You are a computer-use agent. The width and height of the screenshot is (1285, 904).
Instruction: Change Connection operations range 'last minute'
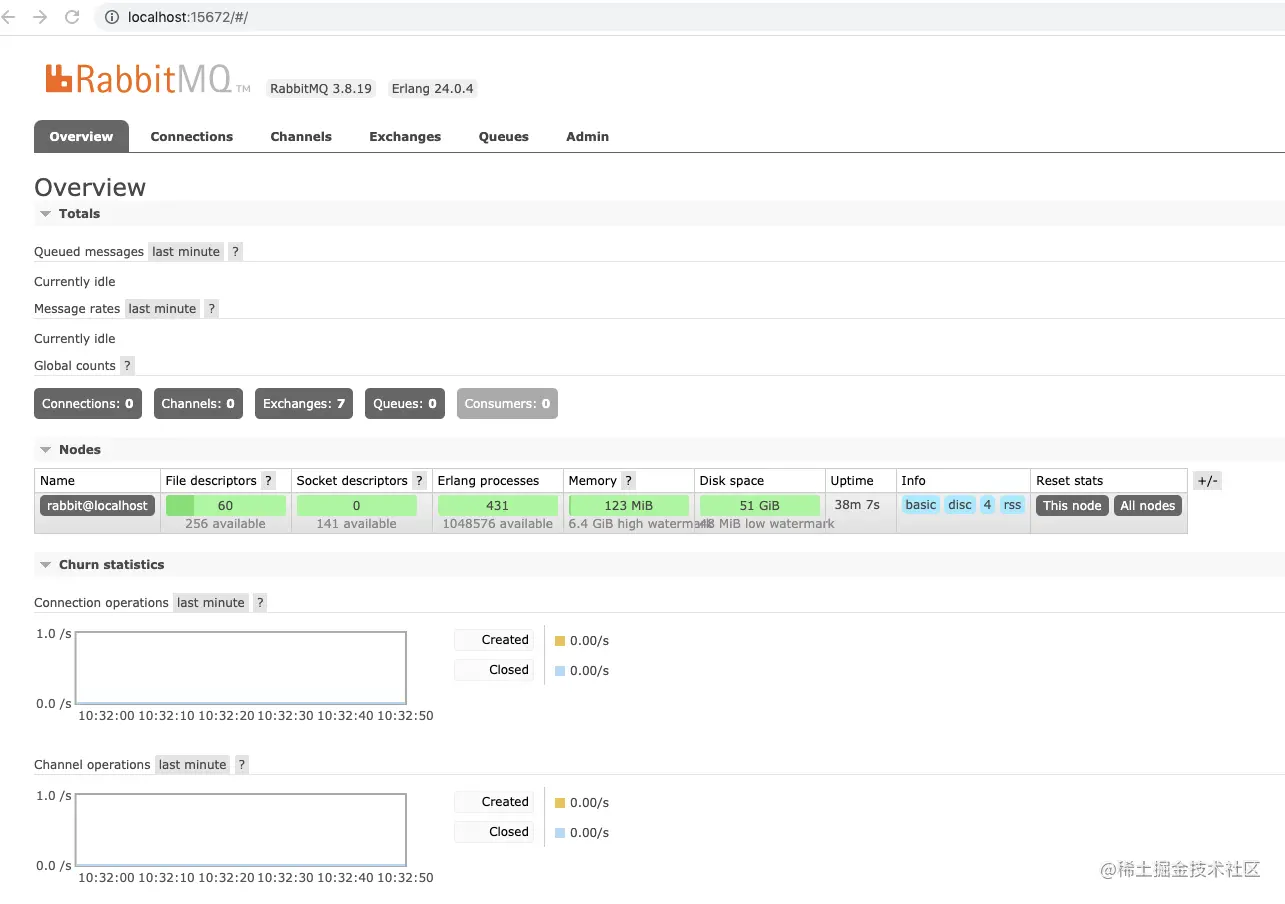click(x=211, y=603)
